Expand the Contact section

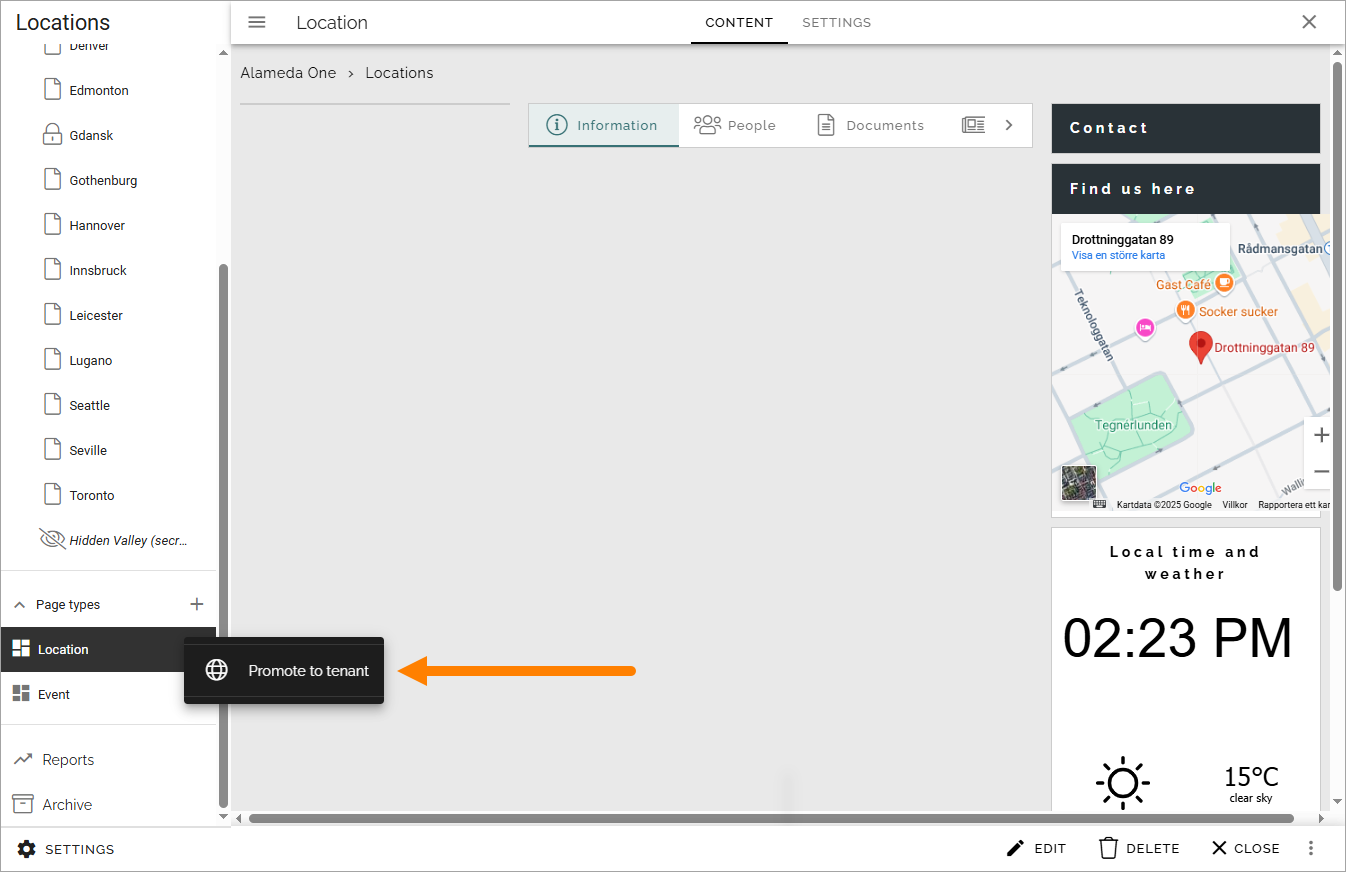(x=1186, y=128)
